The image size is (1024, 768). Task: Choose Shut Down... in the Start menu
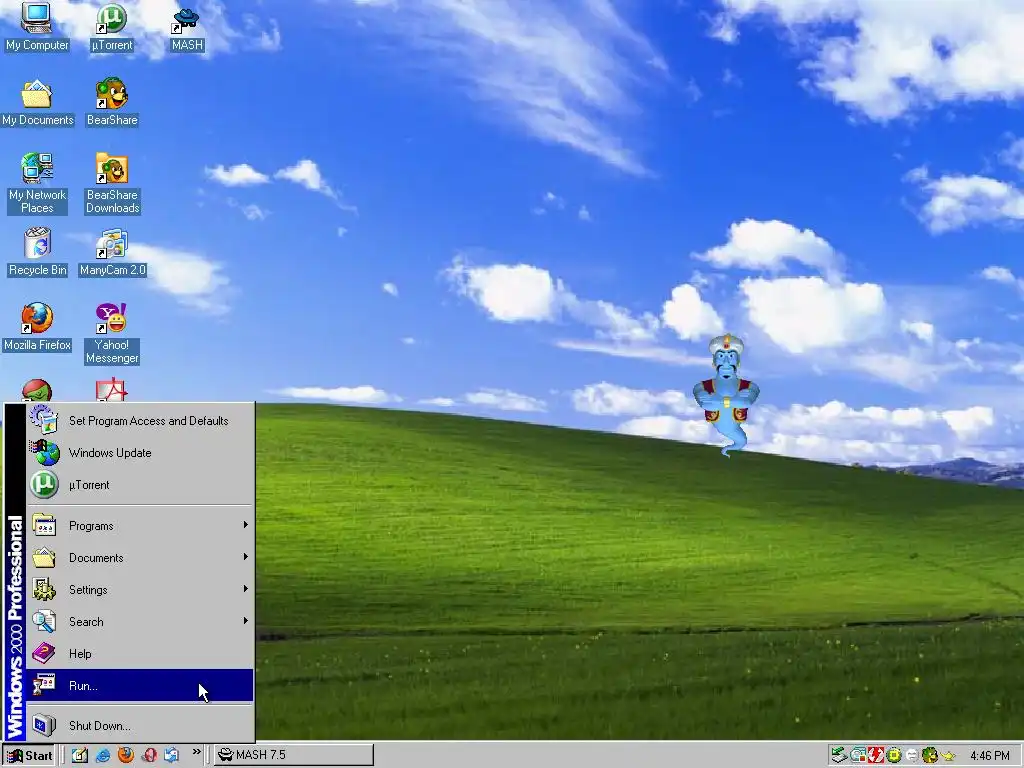click(140, 726)
